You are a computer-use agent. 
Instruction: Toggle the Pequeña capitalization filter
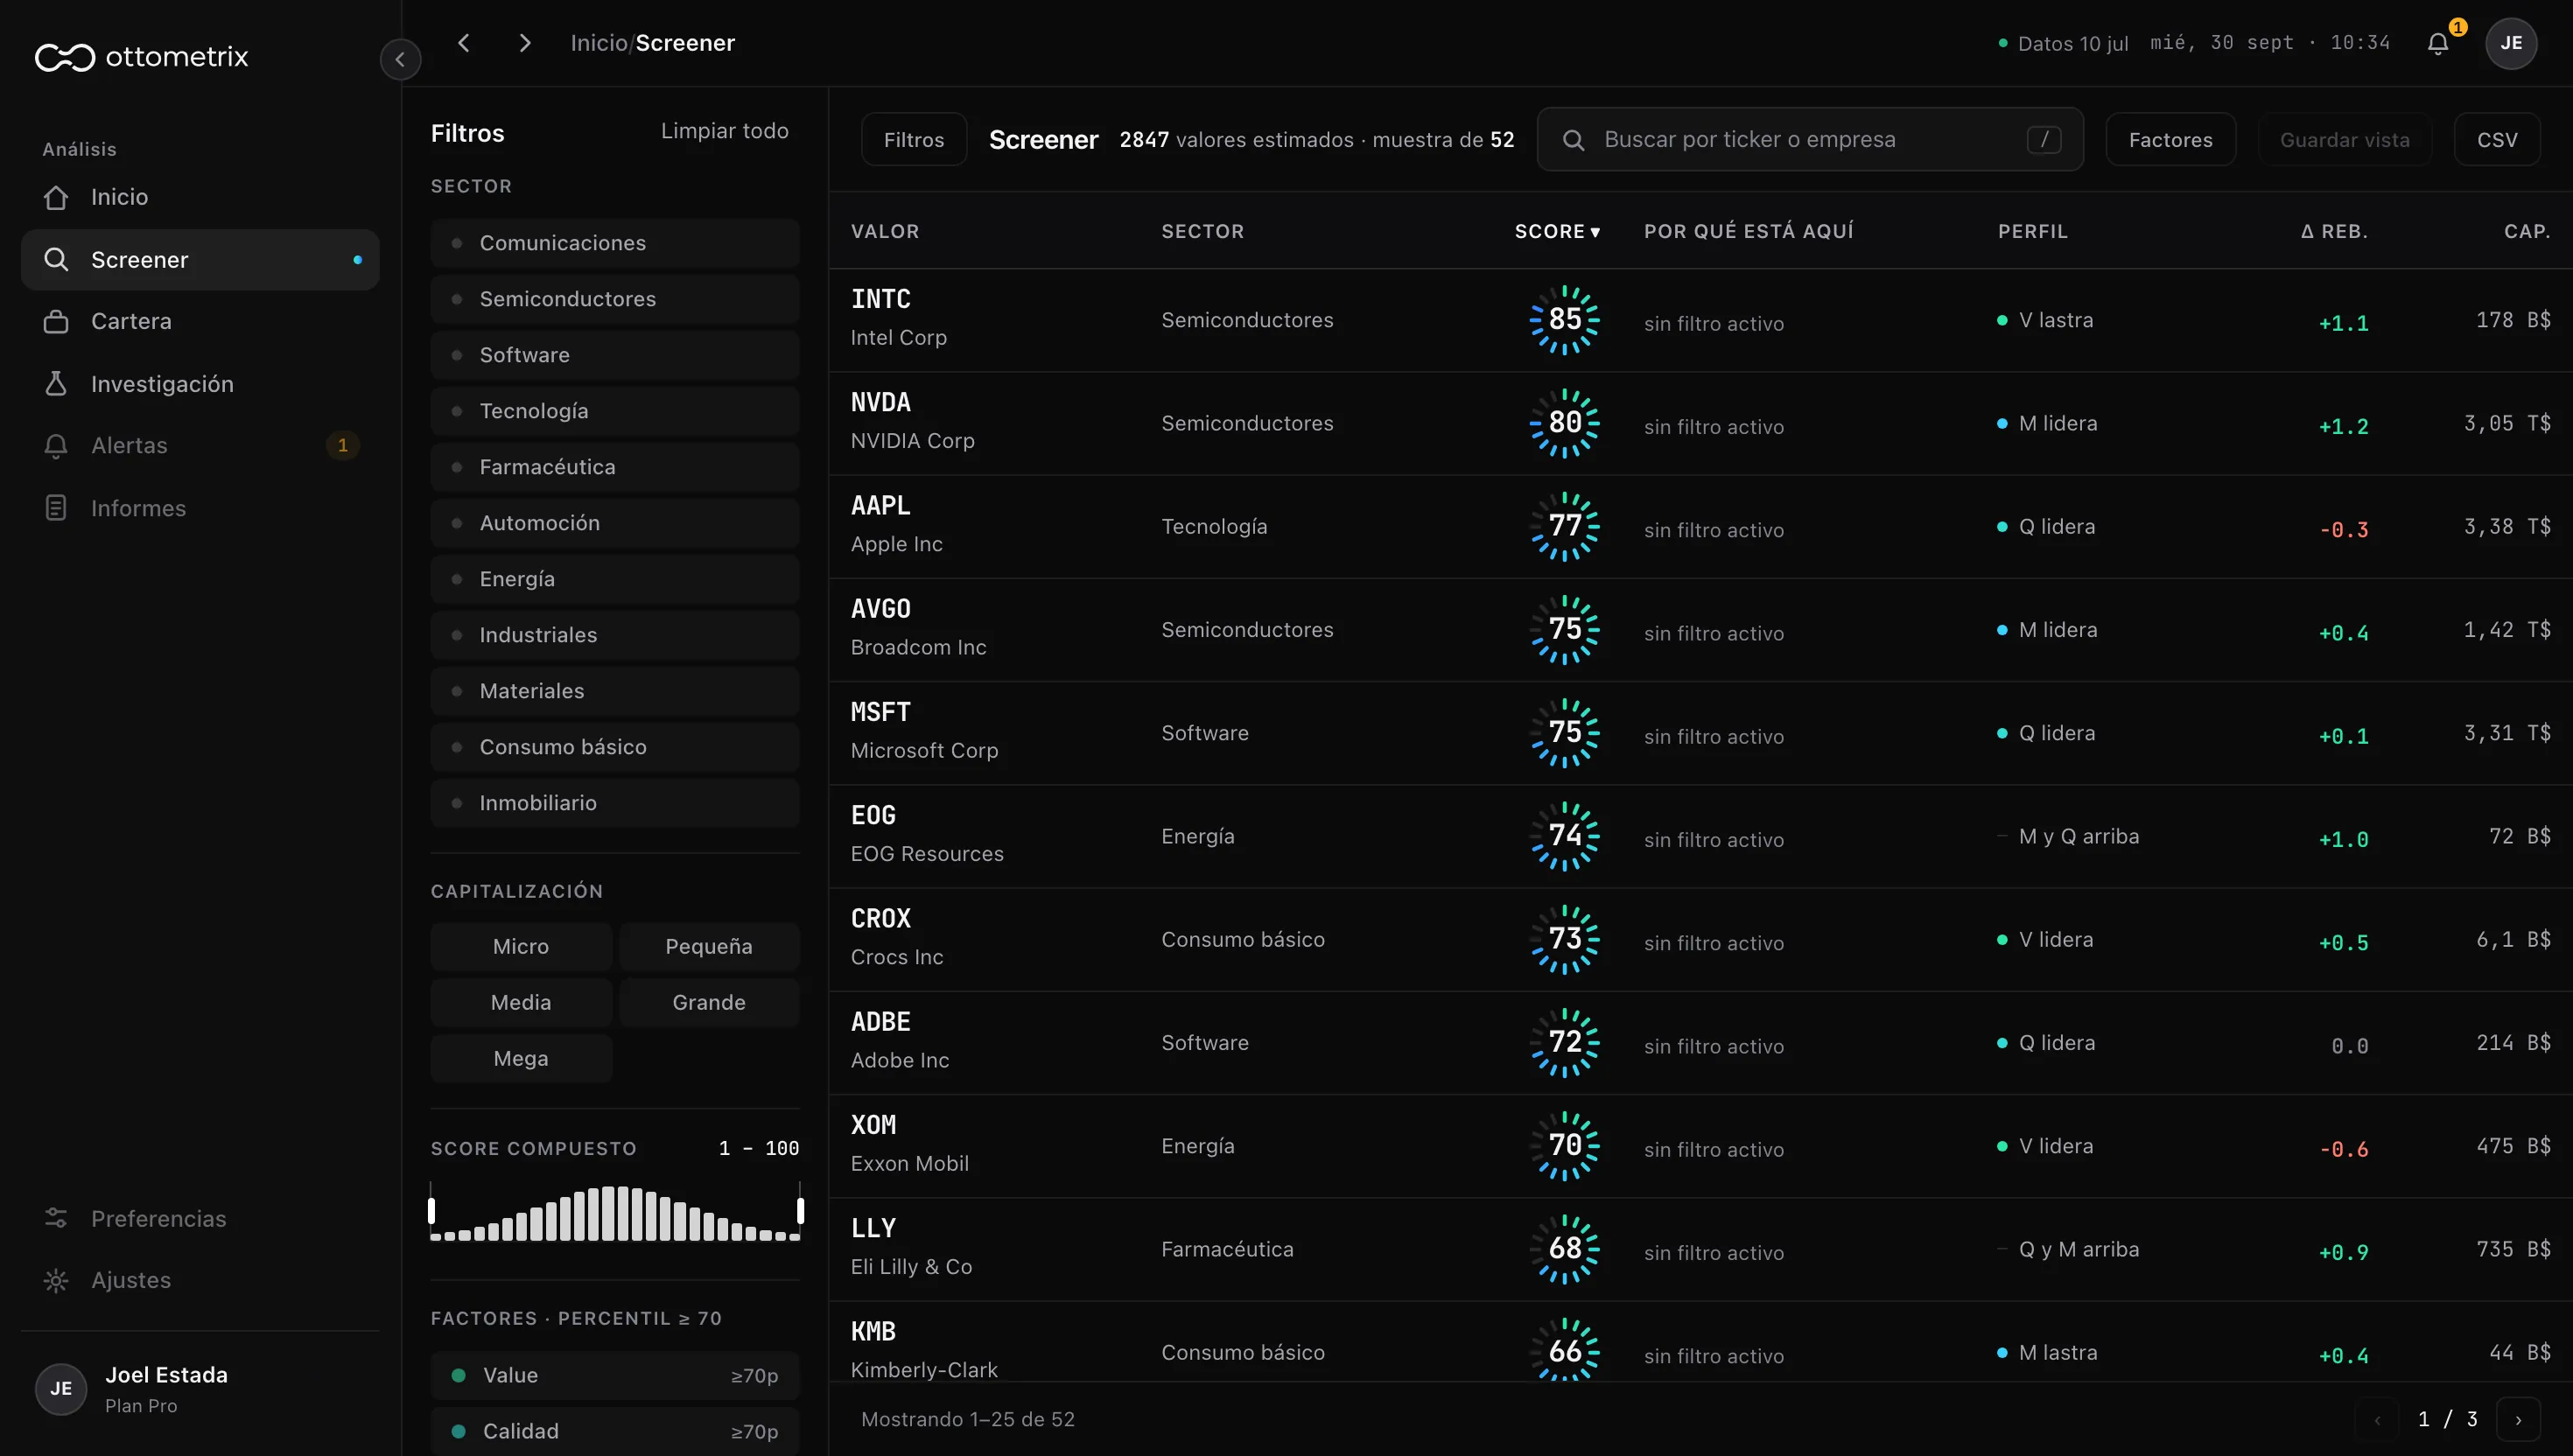click(x=709, y=946)
